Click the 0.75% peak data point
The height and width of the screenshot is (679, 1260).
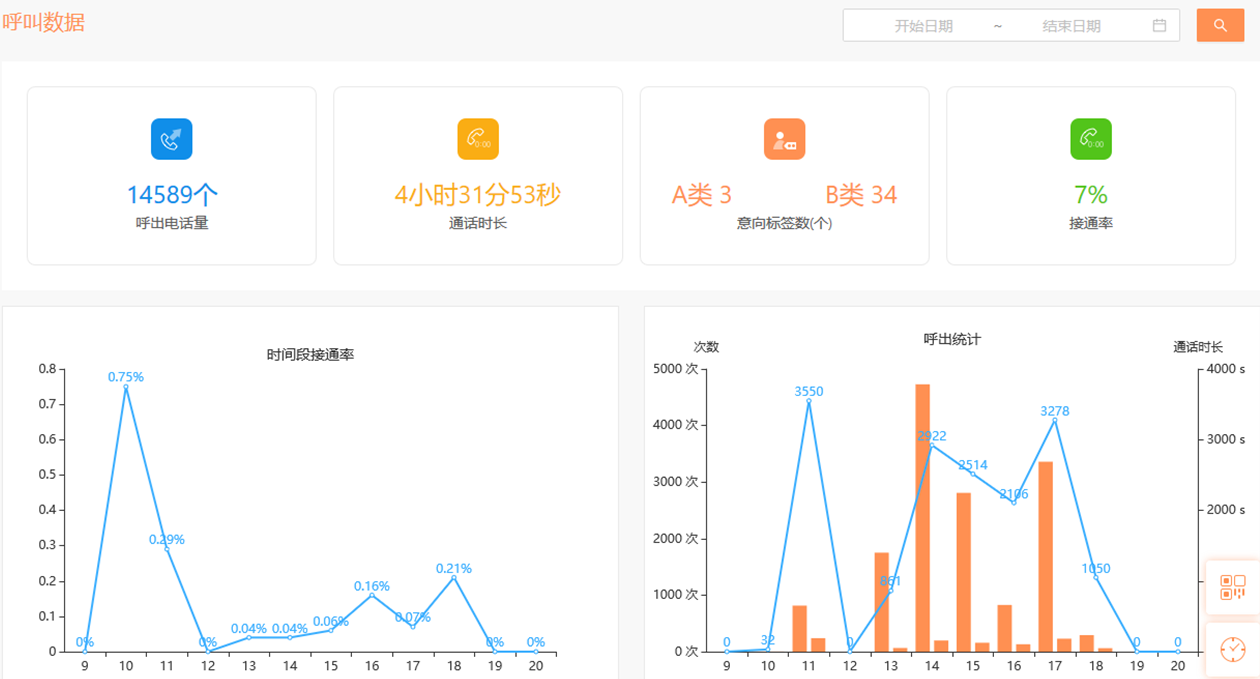[x=126, y=387]
